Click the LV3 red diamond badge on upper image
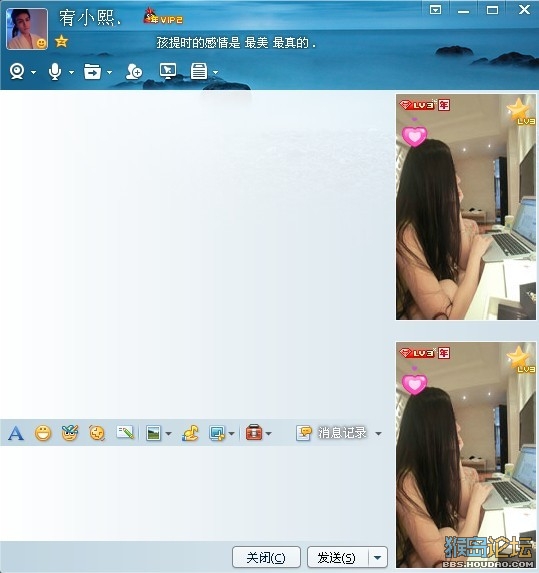539x573 pixels. pos(418,105)
